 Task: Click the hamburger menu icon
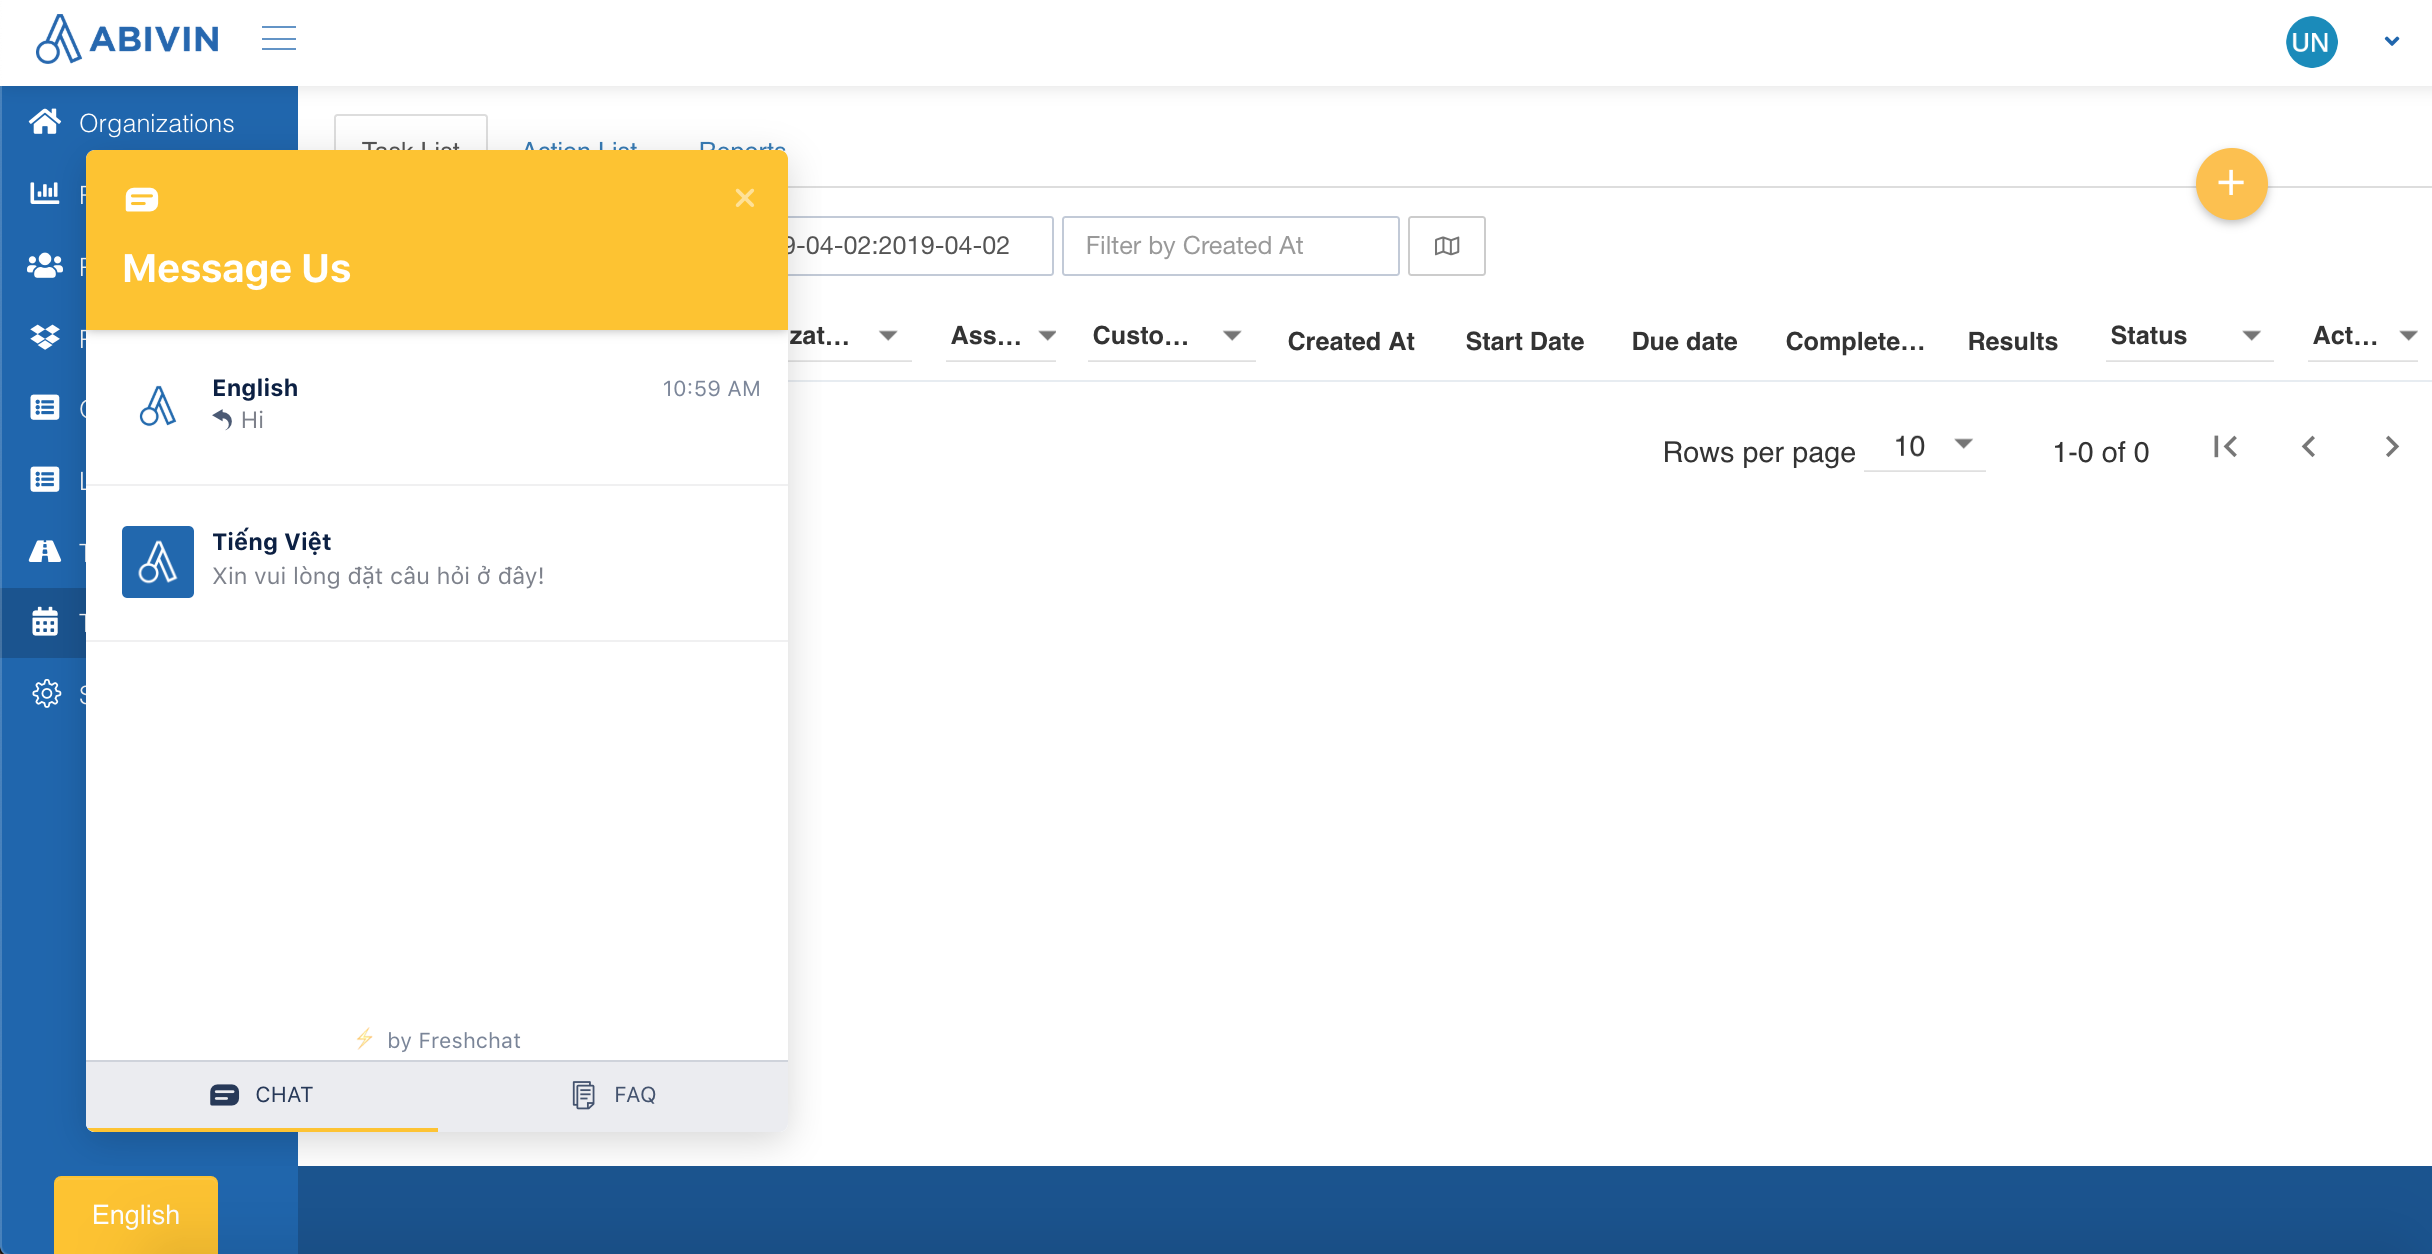coord(279,39)
